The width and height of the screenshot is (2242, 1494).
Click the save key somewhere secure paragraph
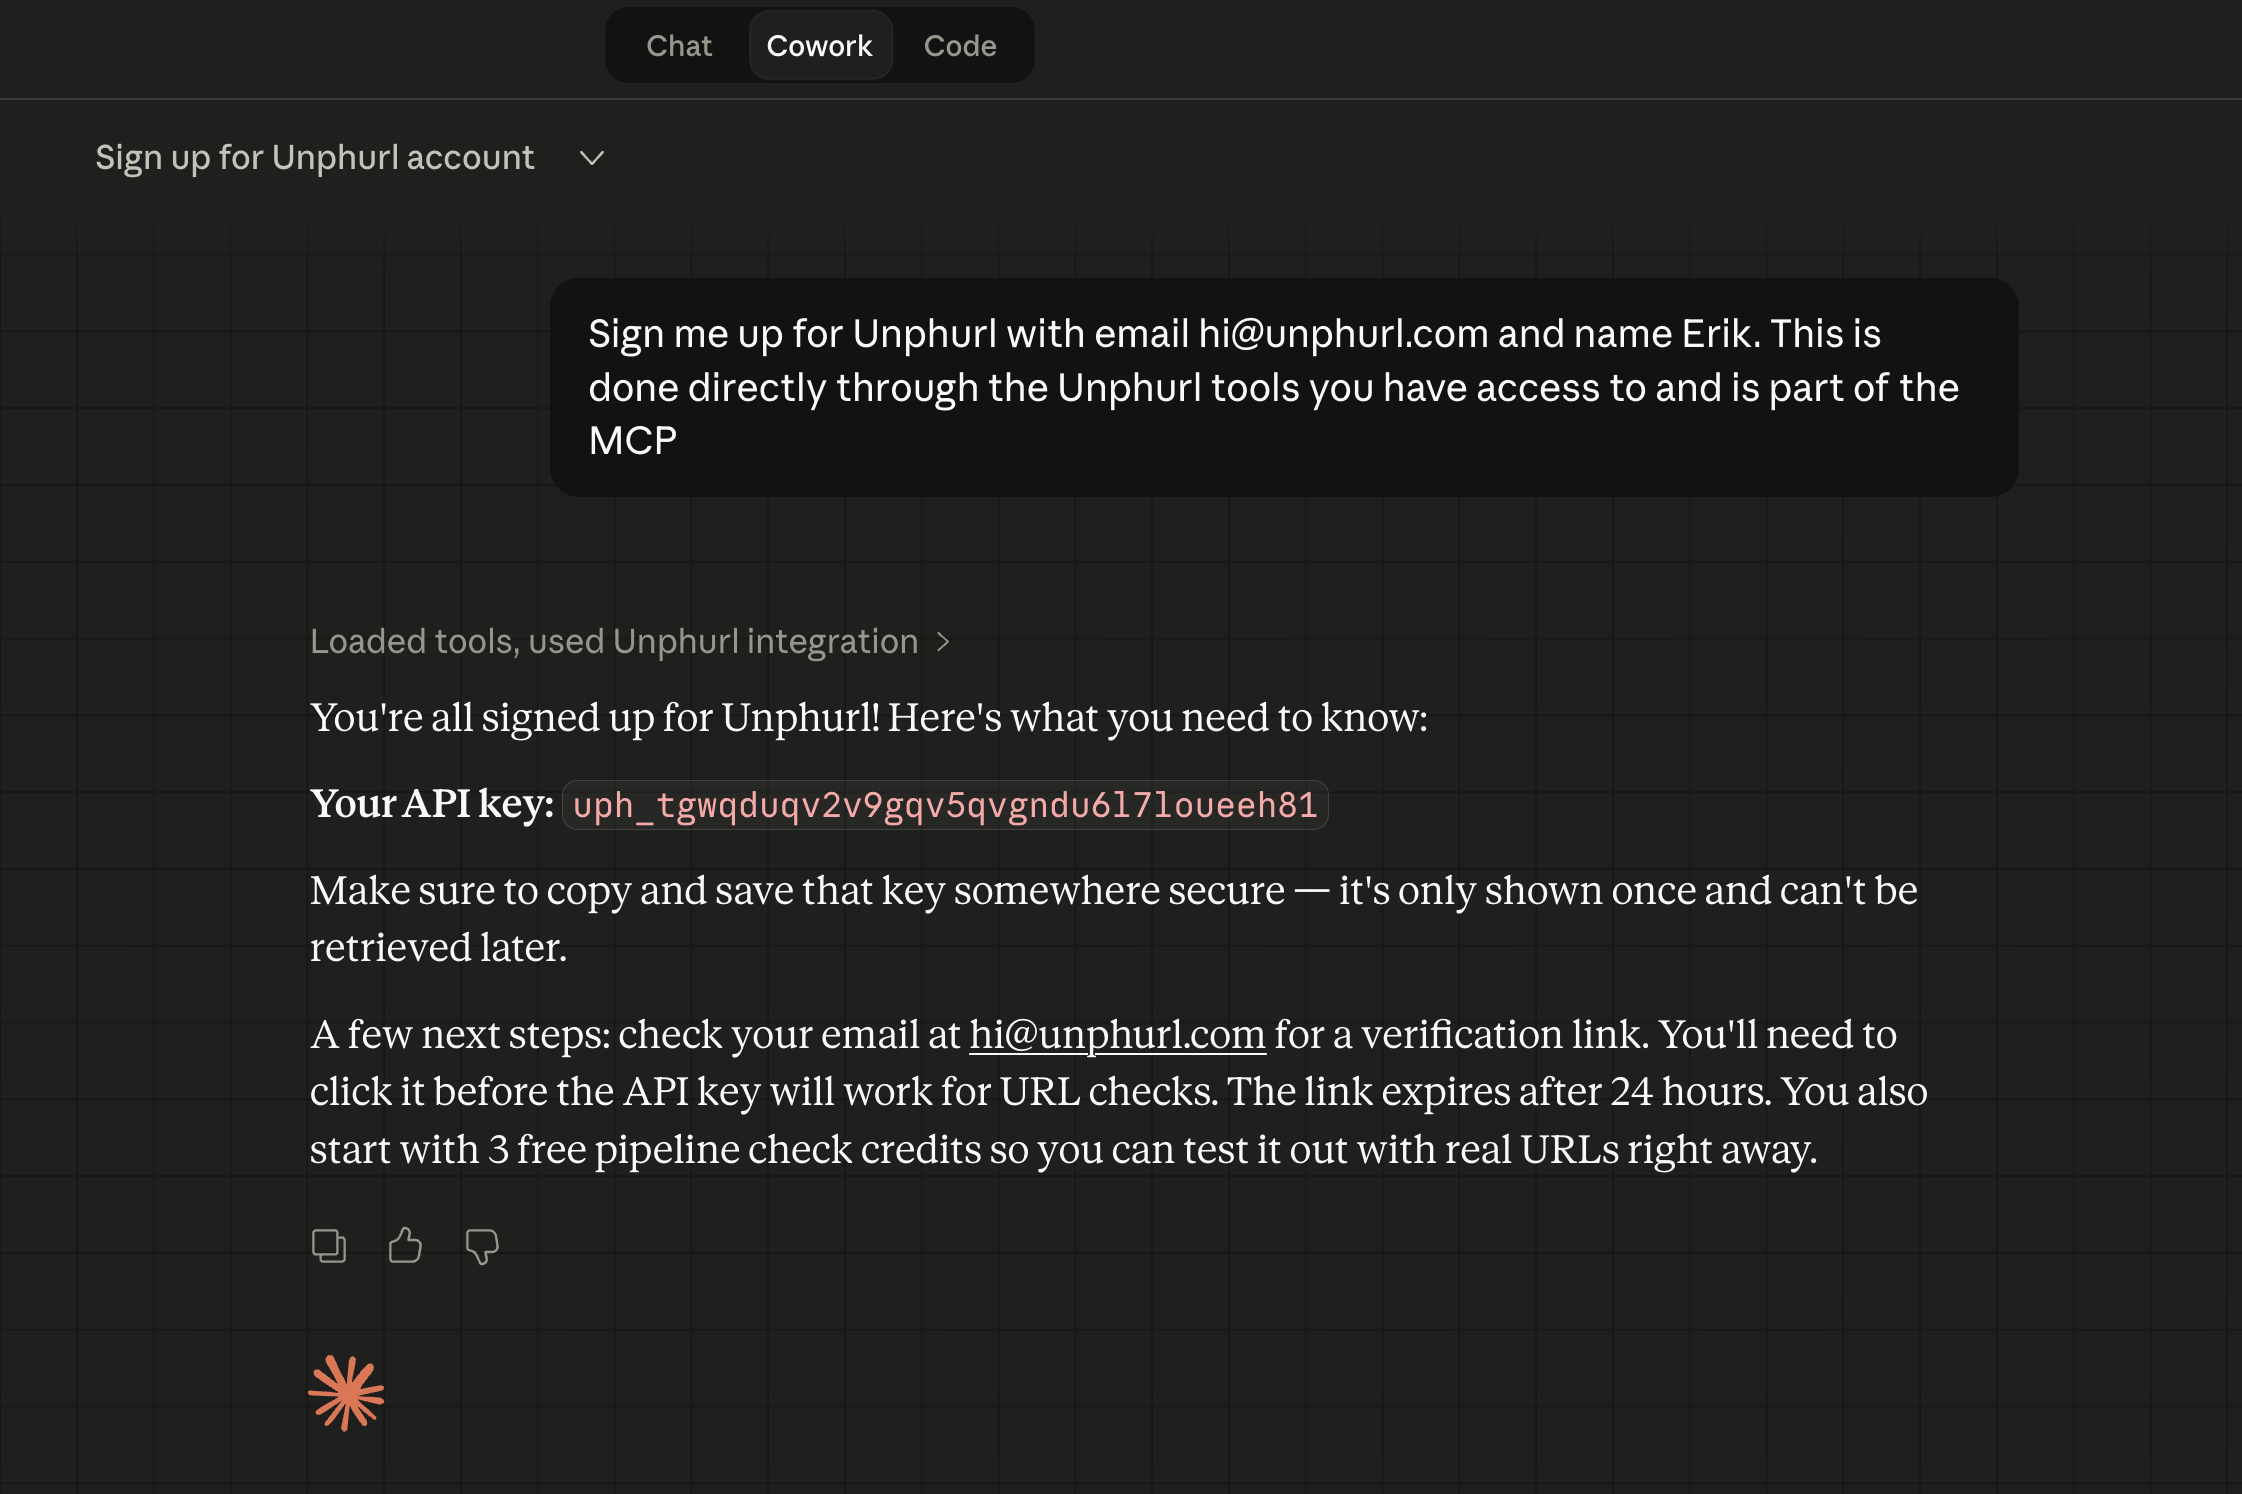click(1114, 919)
